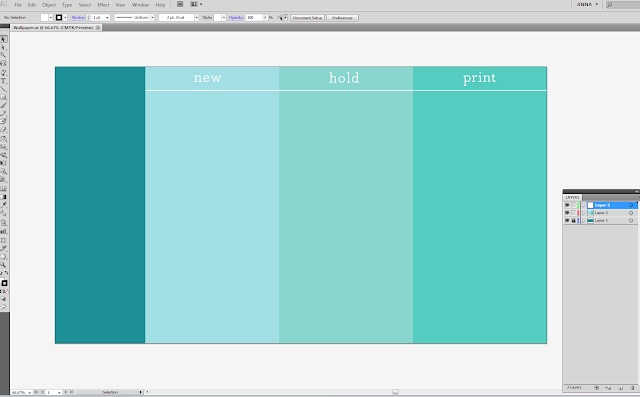Select the LAYERS panel tab
The height and width of the screenshot is (397, 640).
[572, 197]
